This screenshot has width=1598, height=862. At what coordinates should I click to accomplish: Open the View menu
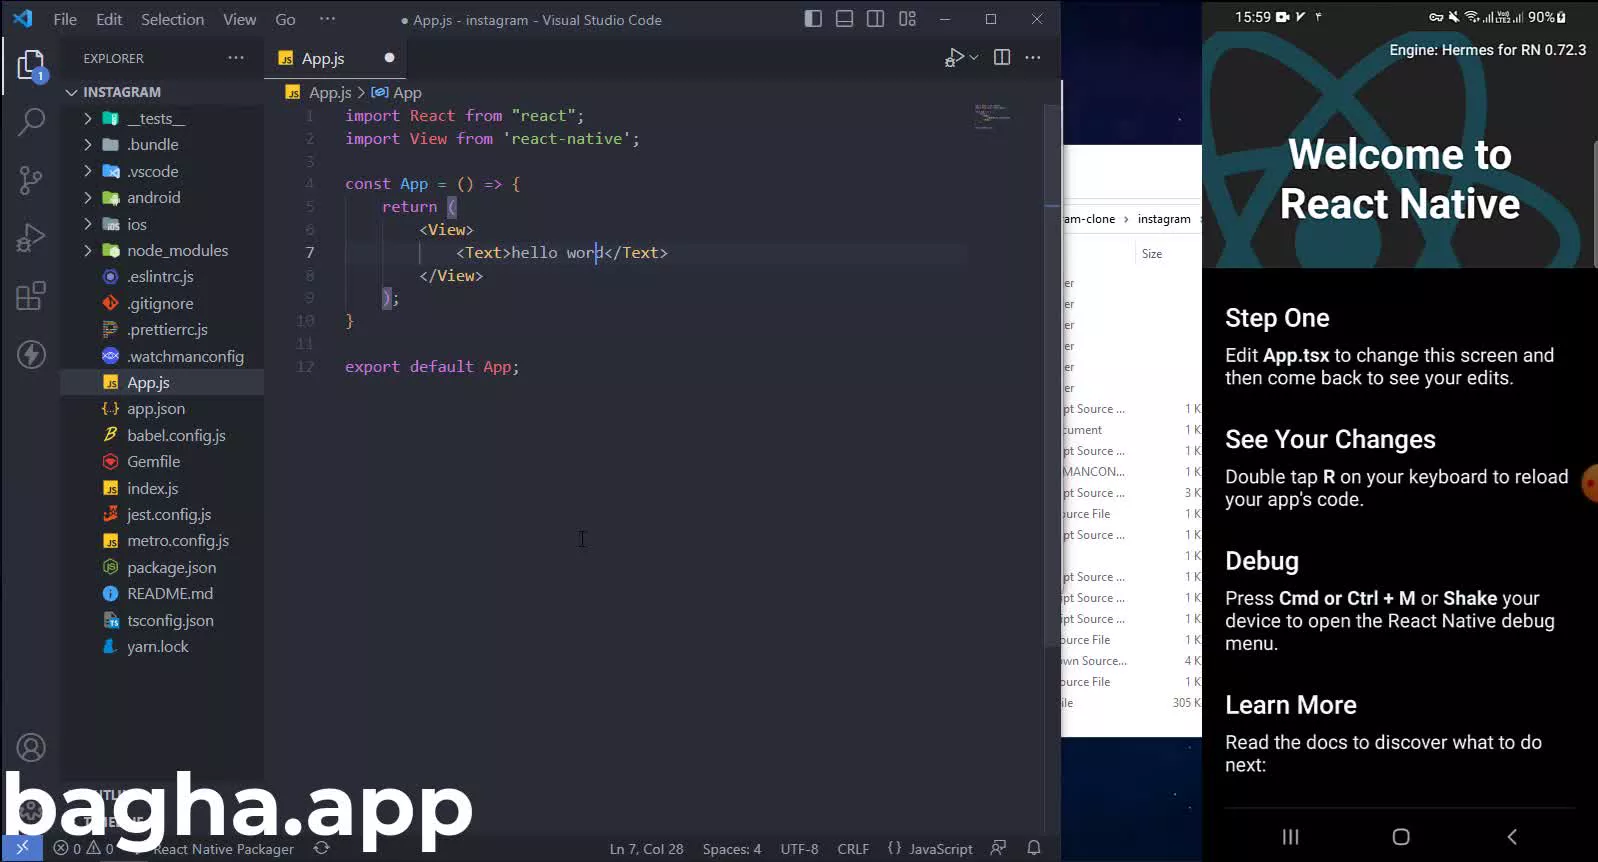click(239, 19)
